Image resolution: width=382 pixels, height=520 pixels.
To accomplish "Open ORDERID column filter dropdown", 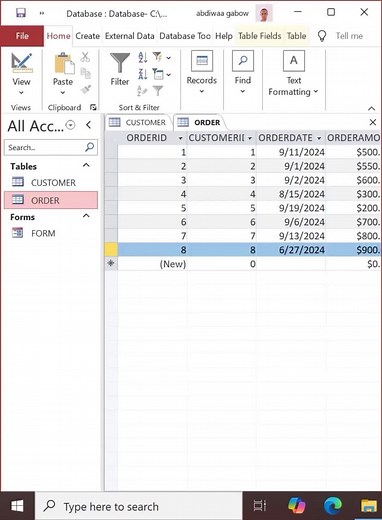I will coord(180,138).
